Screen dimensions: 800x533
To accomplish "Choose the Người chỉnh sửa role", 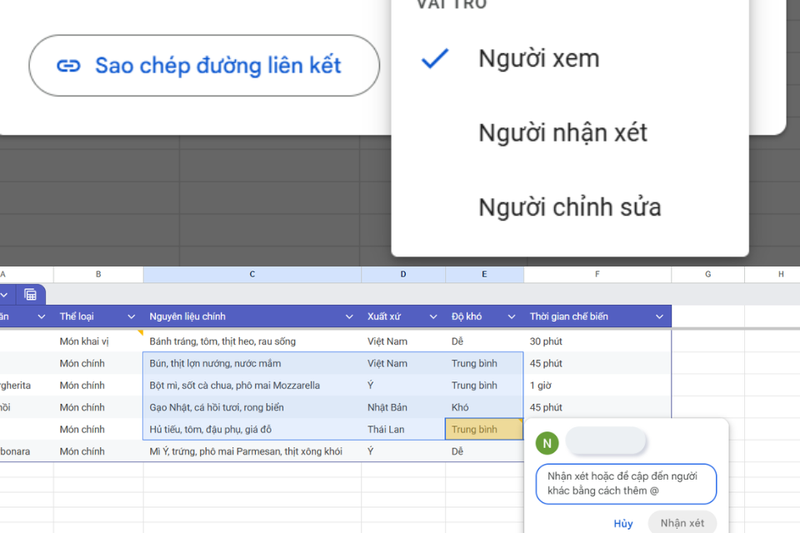I will (570, 207).
